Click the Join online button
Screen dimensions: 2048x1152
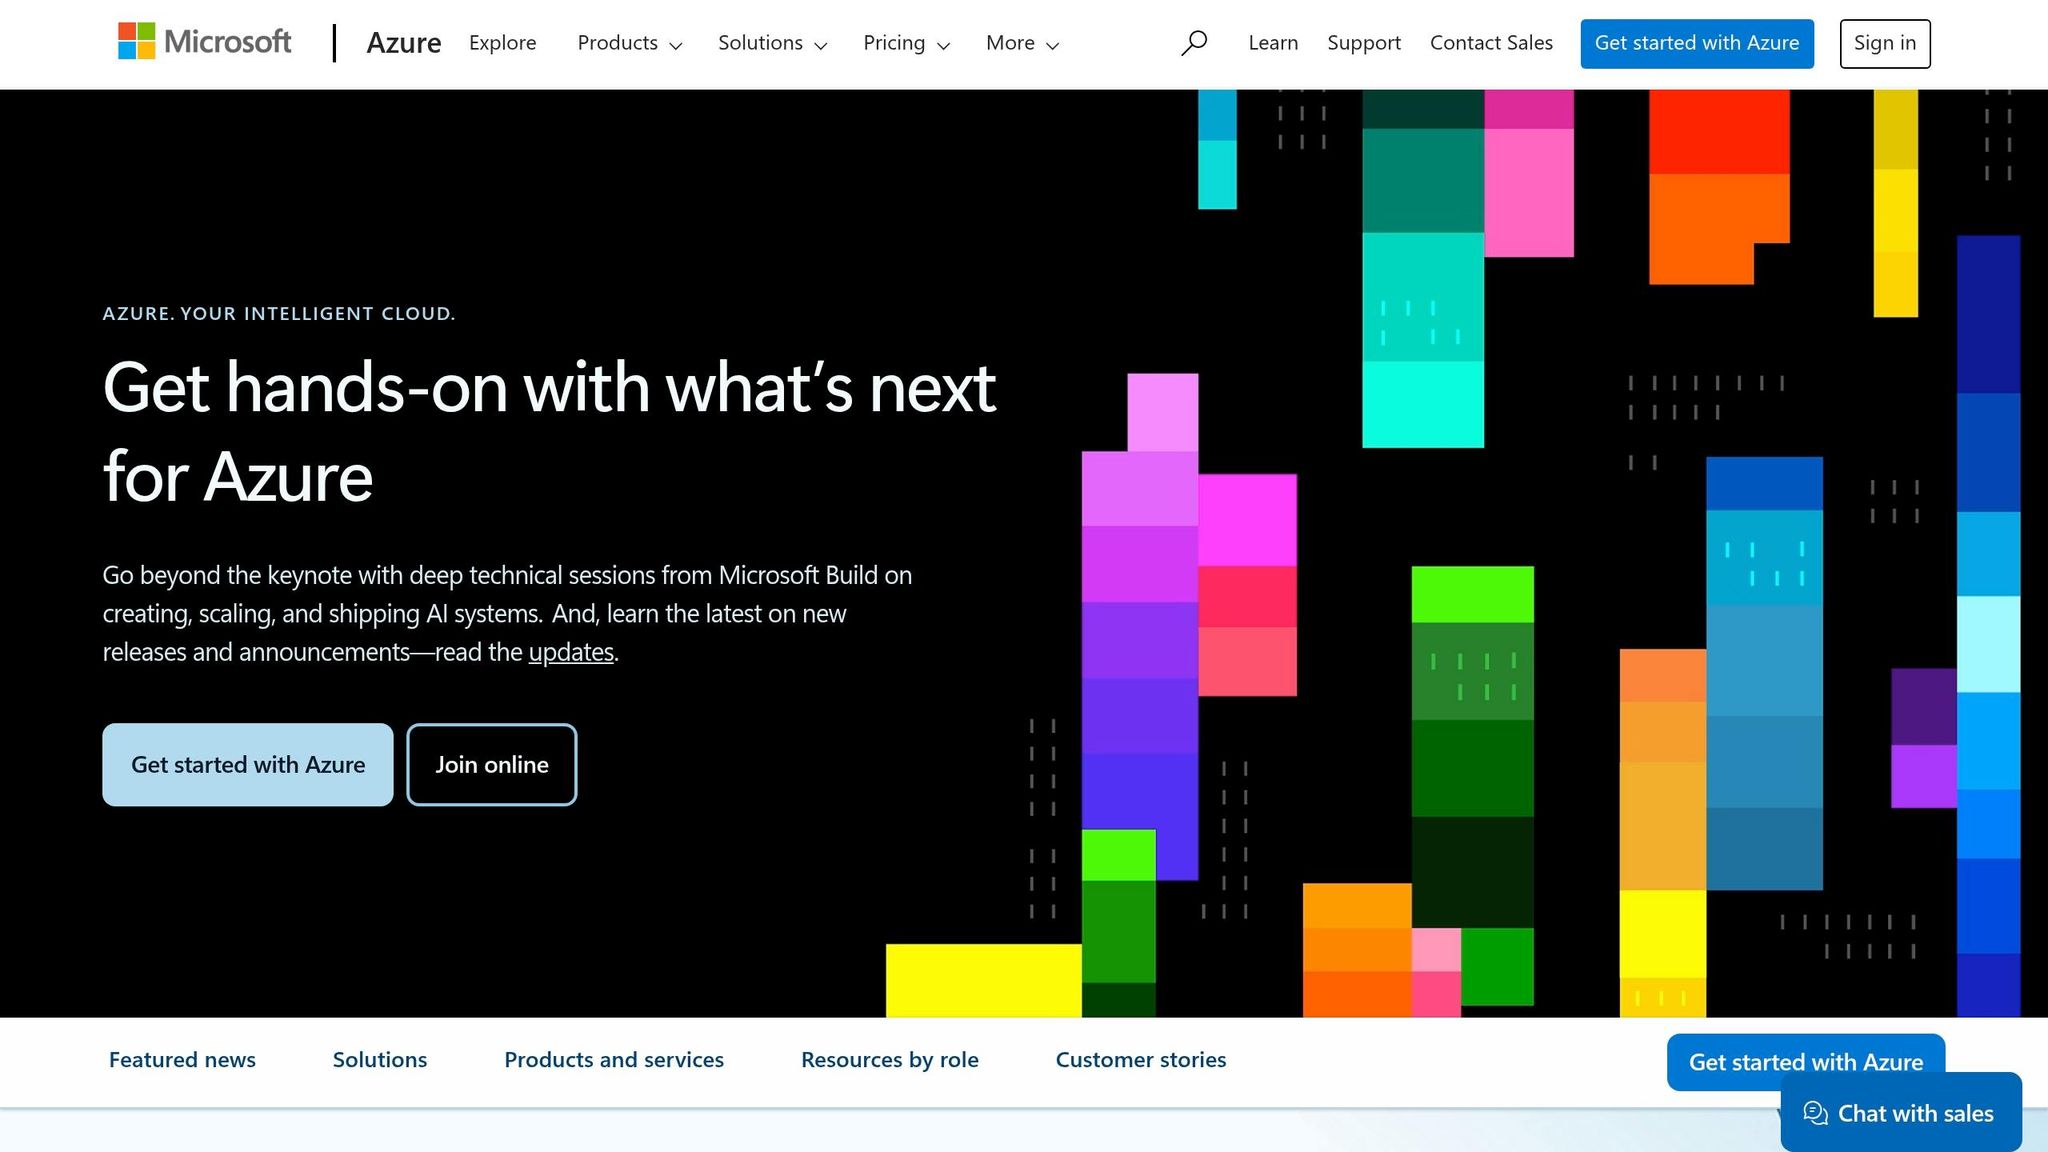492,764
